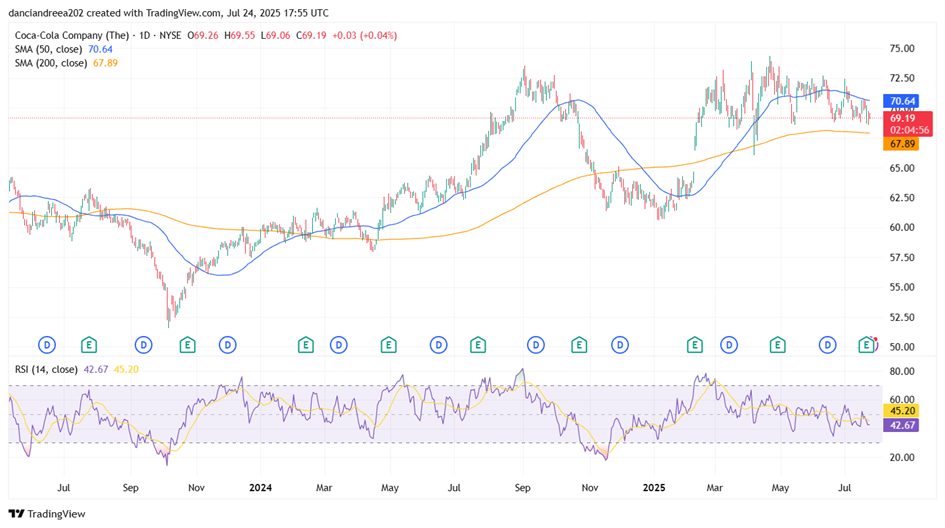Click the SMA (50, close) indicator legend
This screenshot has height=528, width=945.
point(50,48)
